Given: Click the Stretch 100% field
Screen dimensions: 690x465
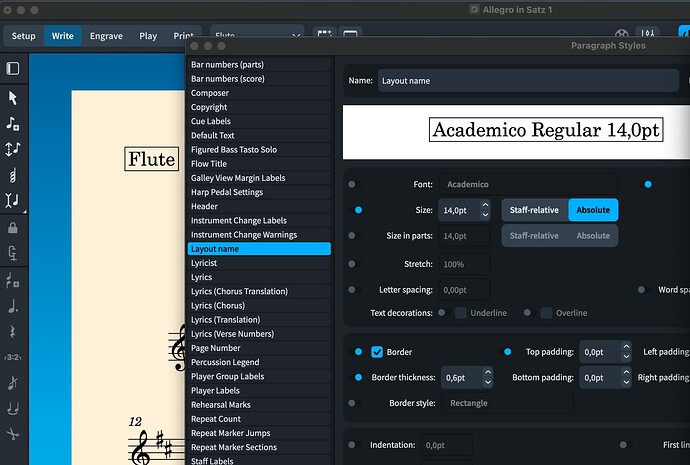Looking at the screenshot, I should point(464,264).
